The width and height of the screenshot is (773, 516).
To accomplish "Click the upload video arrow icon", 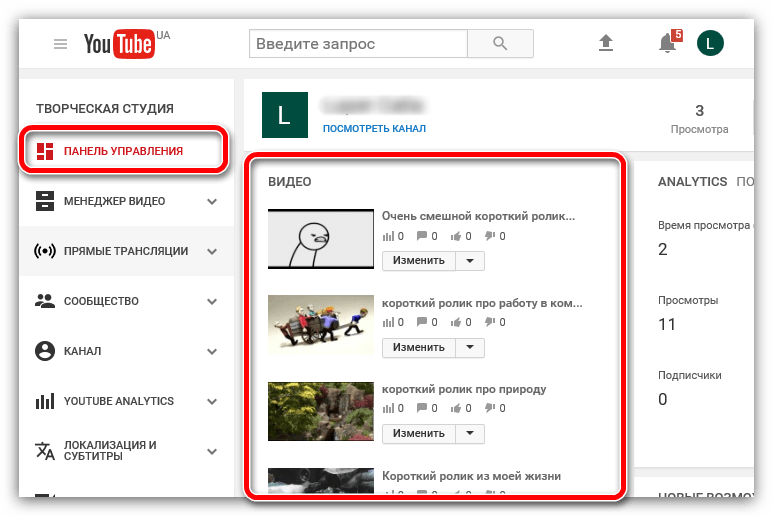I will click(x=605, y=43).
